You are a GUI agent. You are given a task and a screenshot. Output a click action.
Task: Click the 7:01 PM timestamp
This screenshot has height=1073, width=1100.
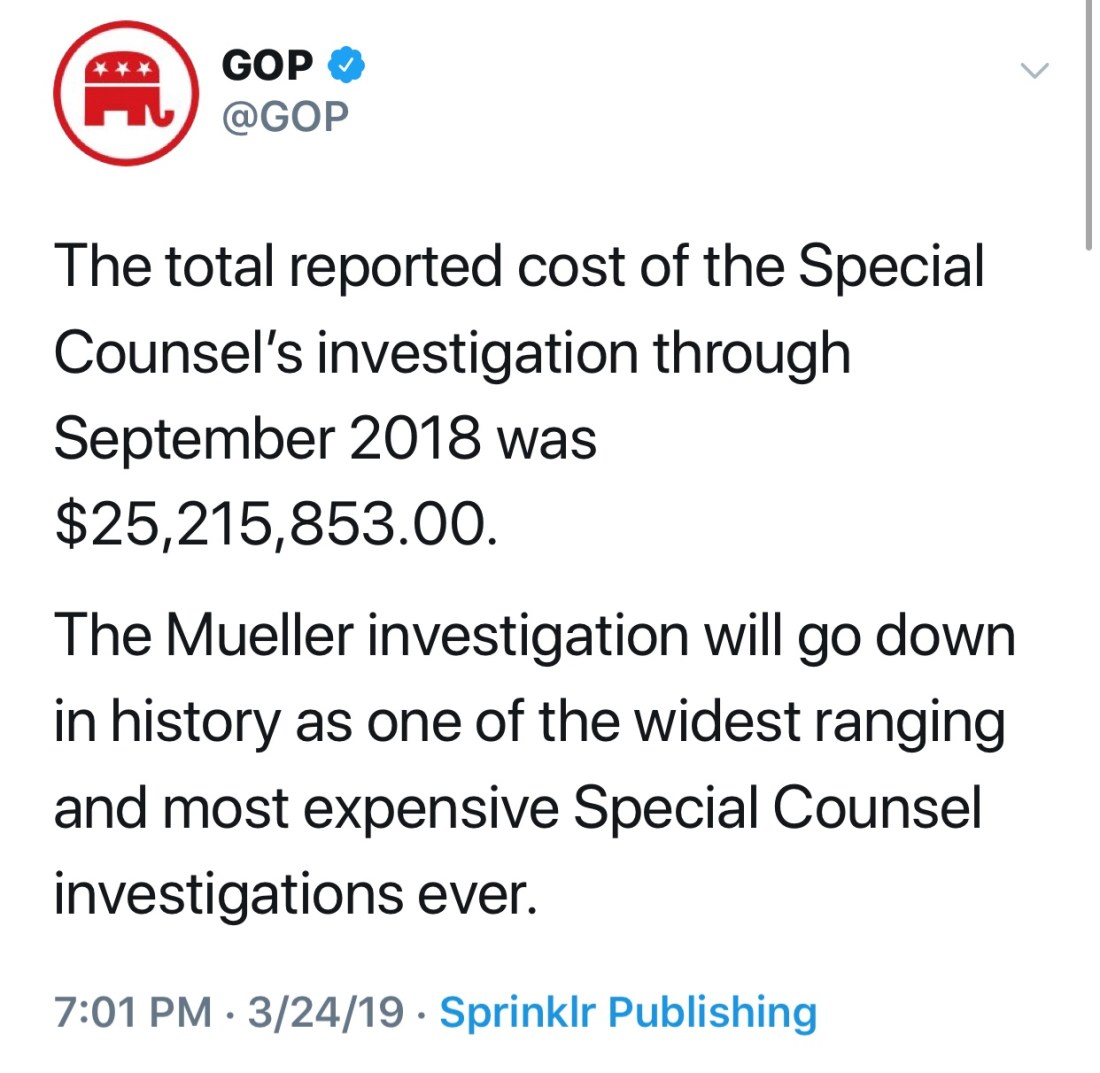[131, 1012]
